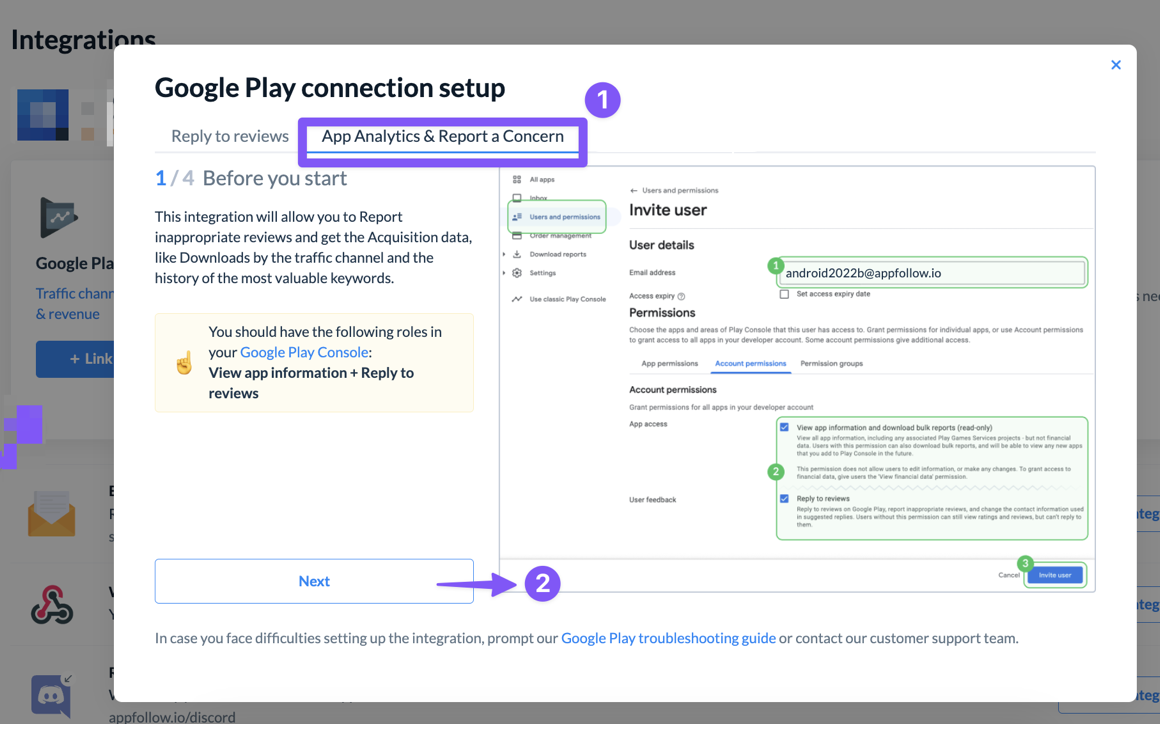Expand the Download reports menu arrow
Screen dimensions: 1160x730
click(x=504, y=254)
